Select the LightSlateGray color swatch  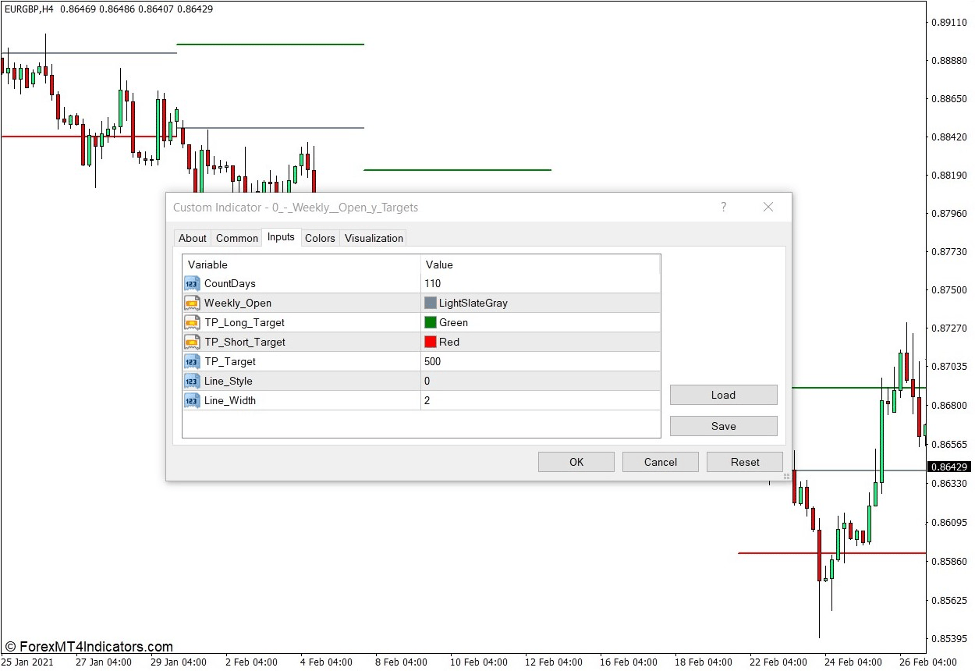tap(432, 303)
